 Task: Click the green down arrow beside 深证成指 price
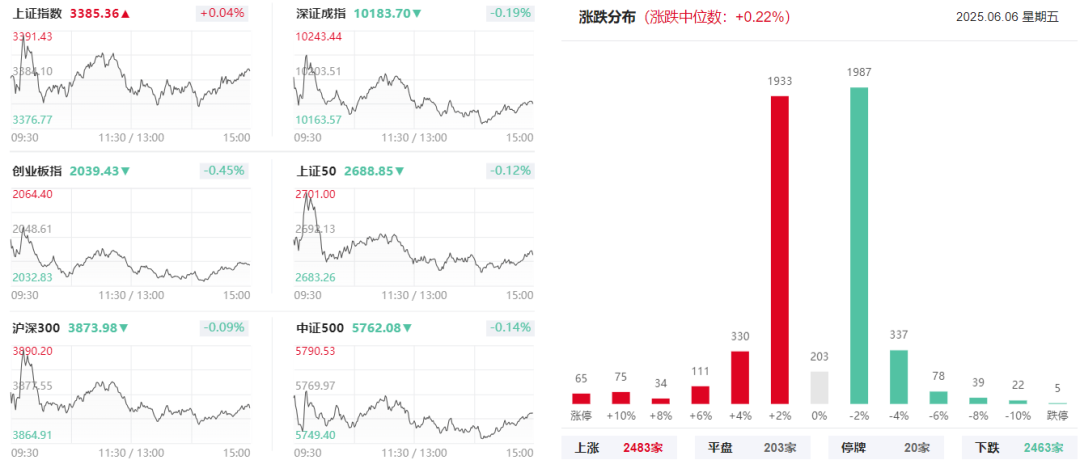pyautogui.click(x=417, y=12)
